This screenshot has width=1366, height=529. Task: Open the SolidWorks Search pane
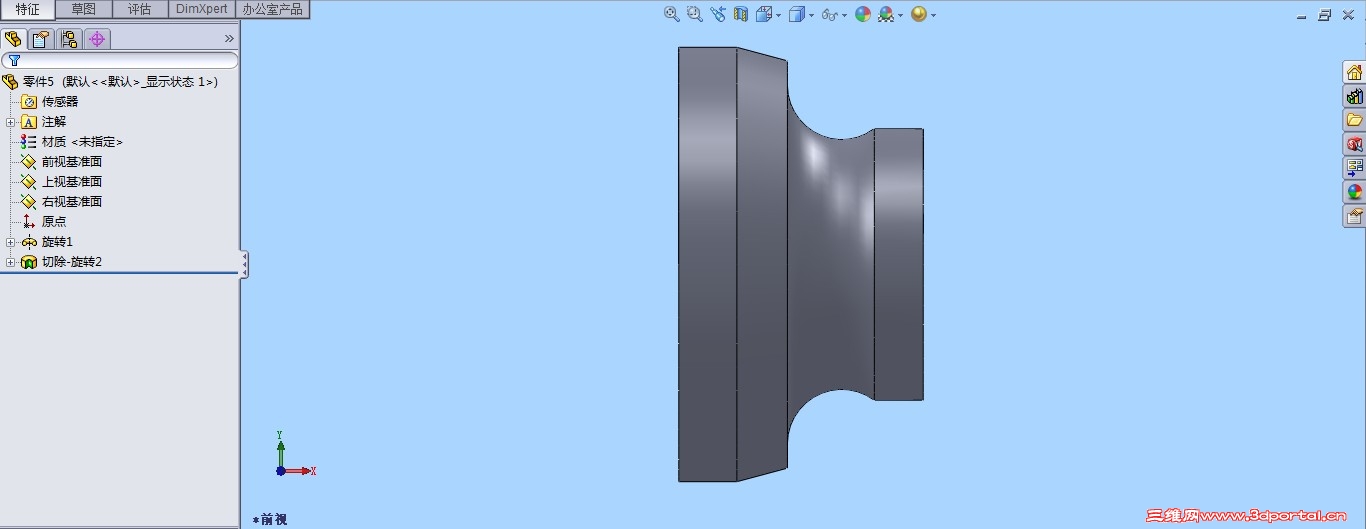pyautogui.click(x=1354, y=144)
